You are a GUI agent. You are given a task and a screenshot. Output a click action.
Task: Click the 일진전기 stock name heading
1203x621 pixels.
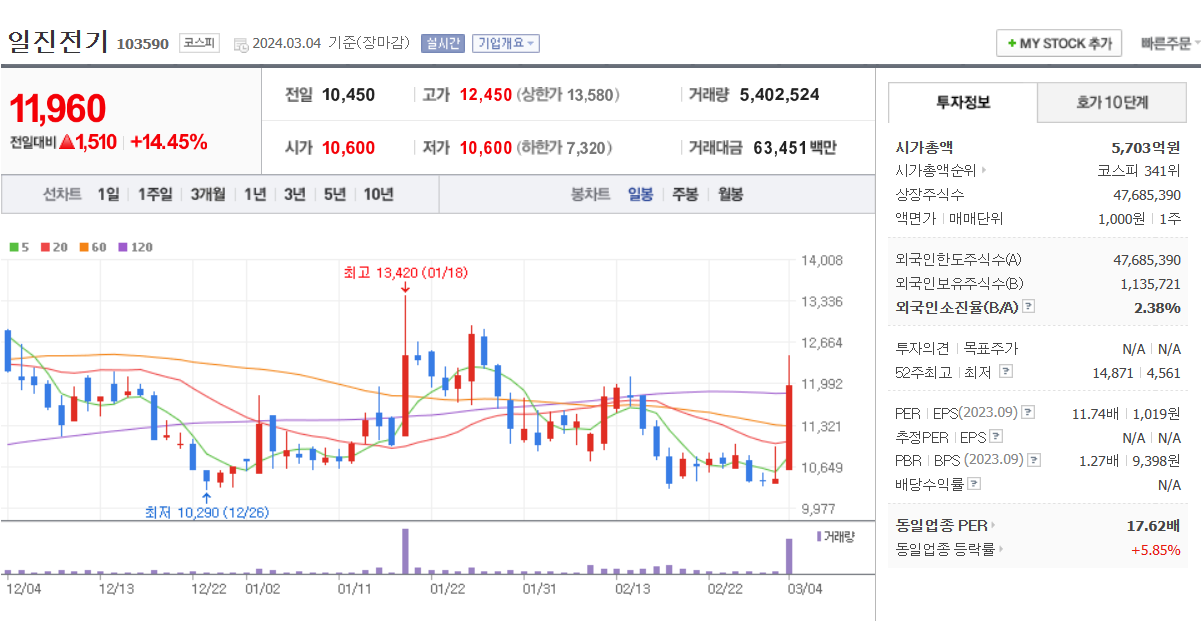pos(57,41)
